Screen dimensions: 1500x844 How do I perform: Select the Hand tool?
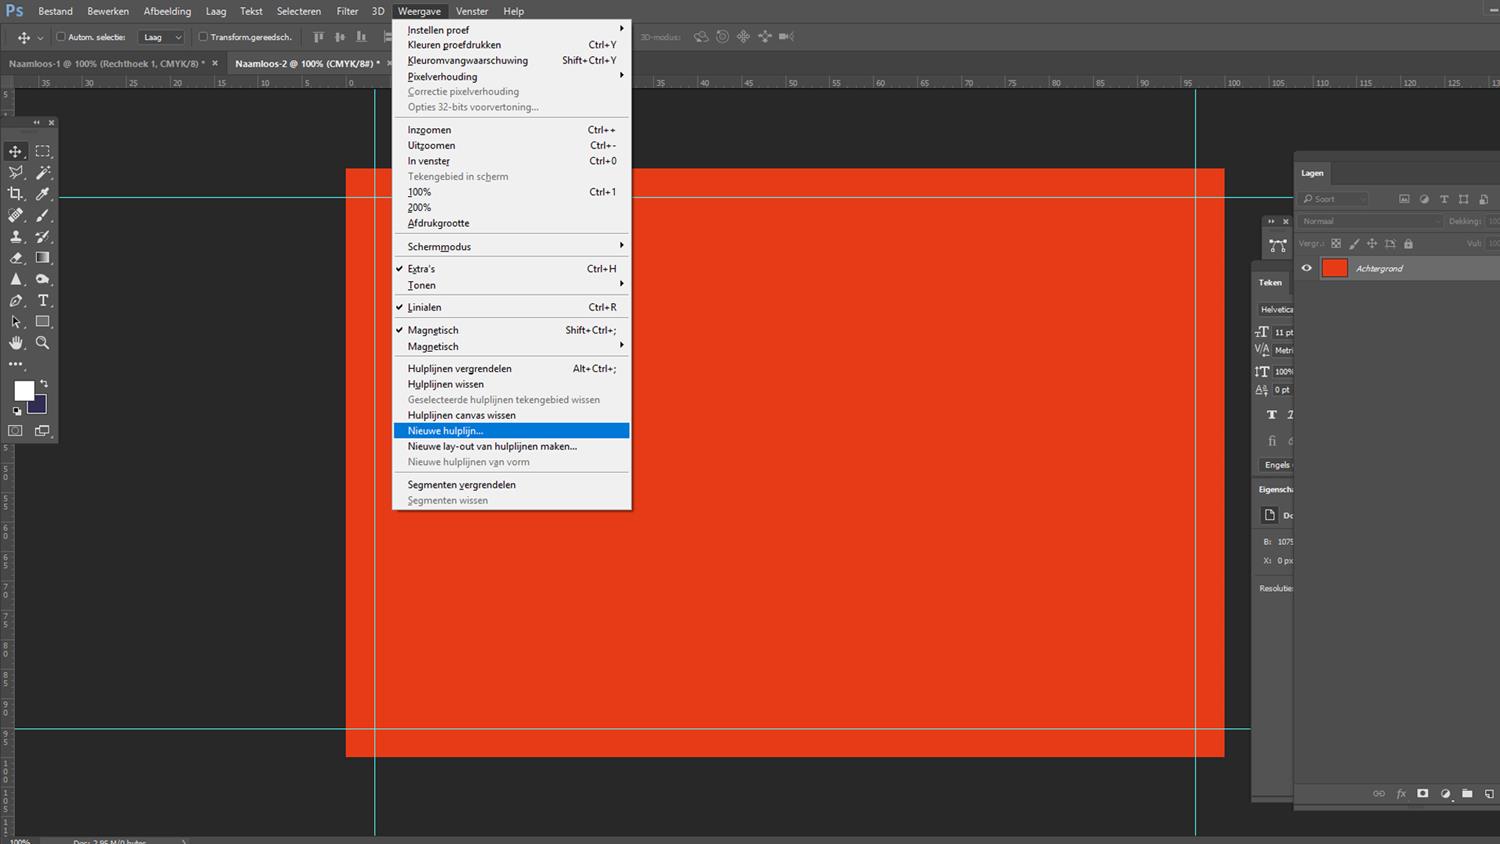(x=15, y=343)
